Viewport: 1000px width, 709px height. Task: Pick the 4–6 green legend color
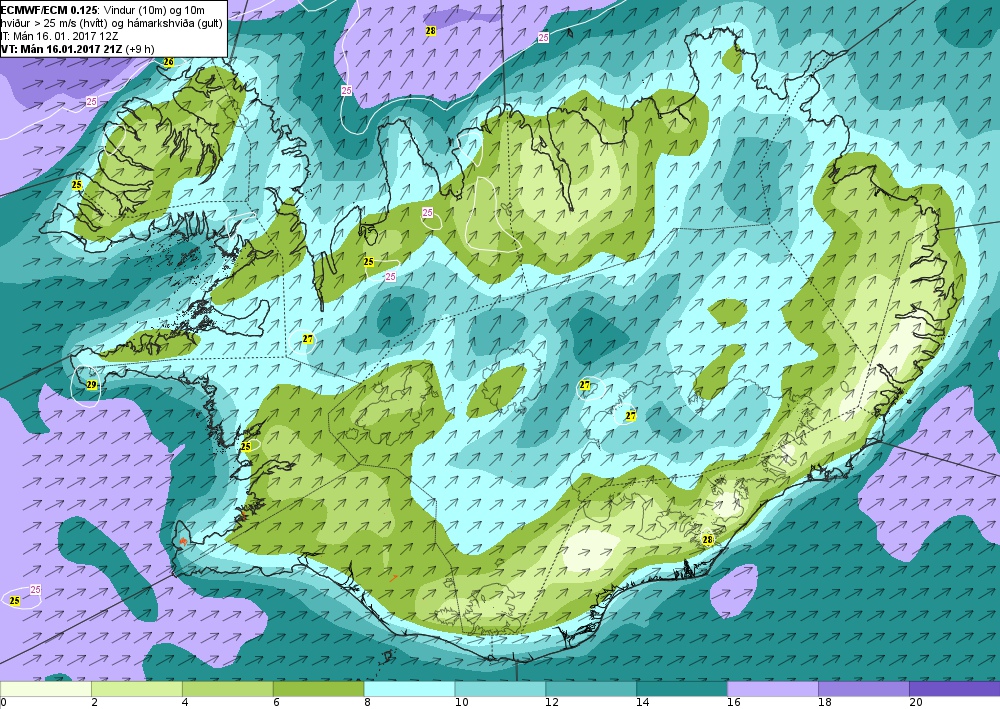tap(228, 689)
